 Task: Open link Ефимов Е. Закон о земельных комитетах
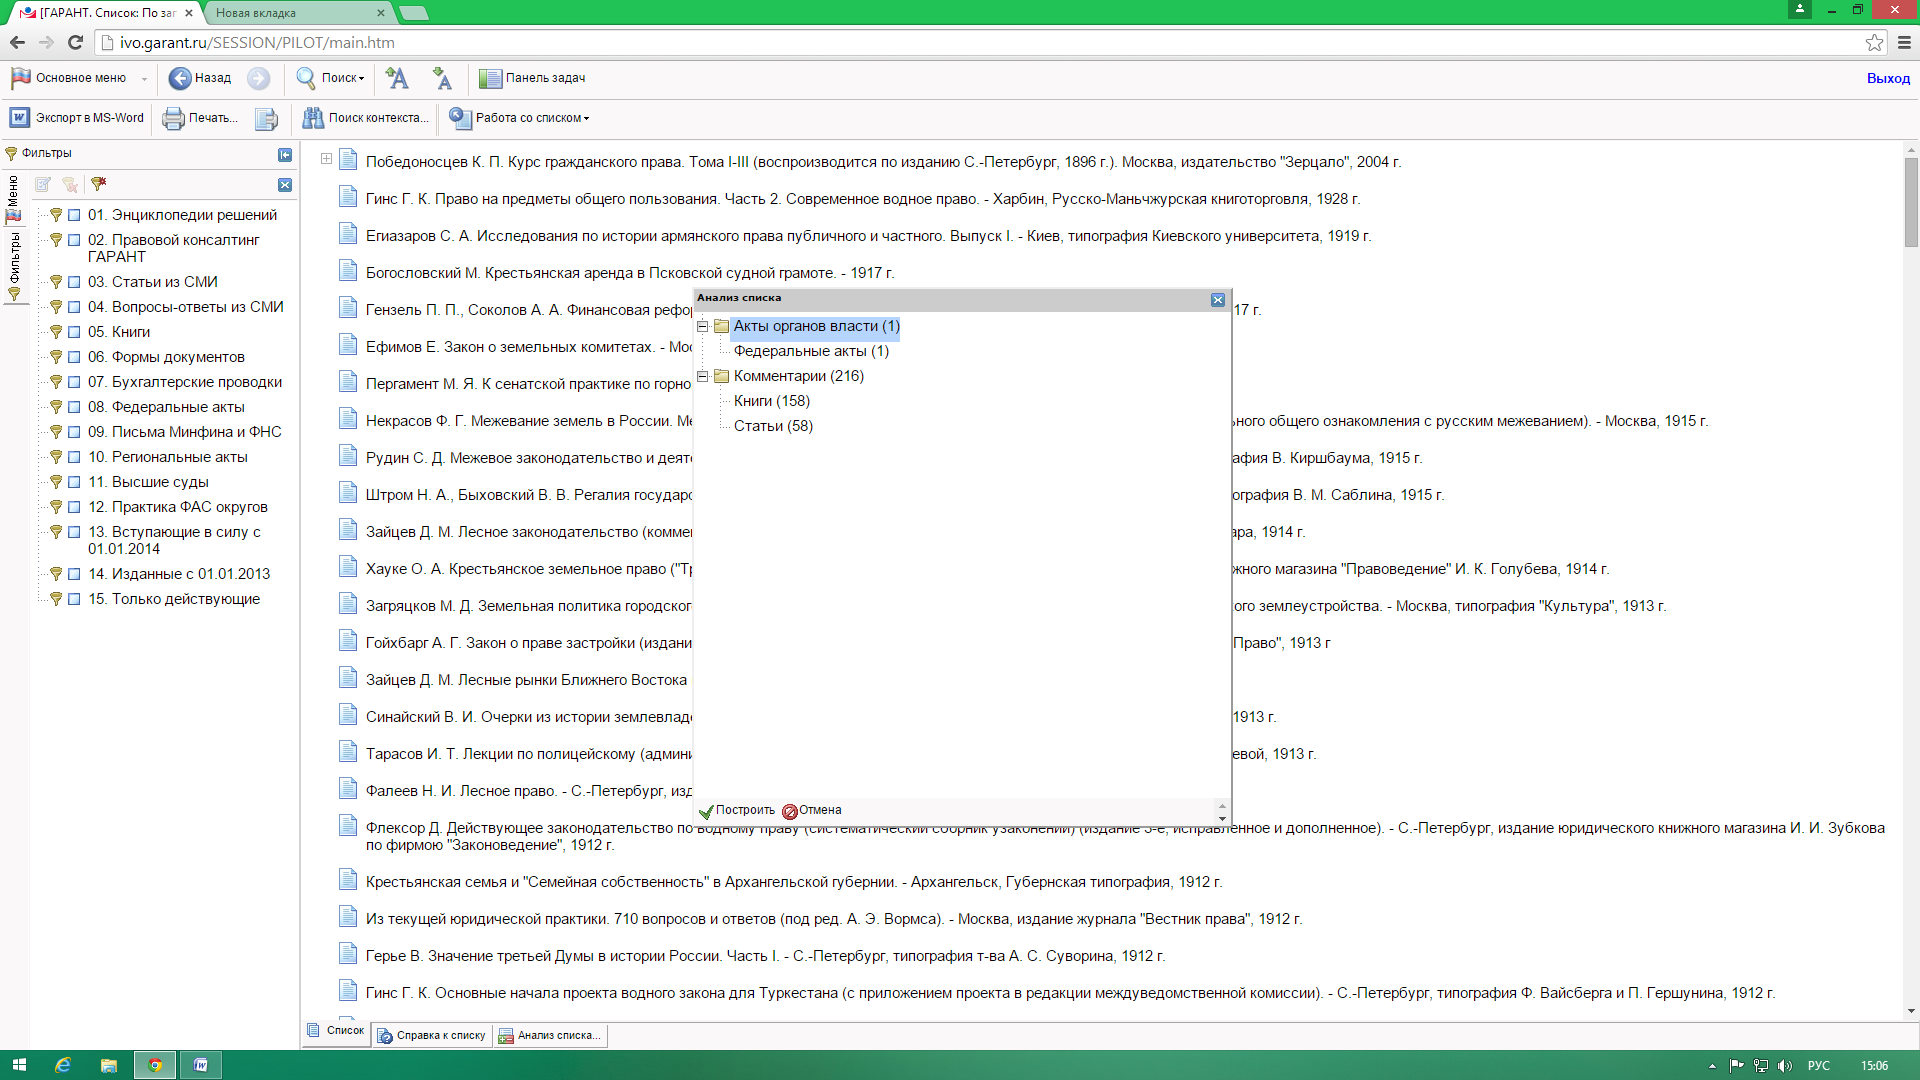coord(529,347)
